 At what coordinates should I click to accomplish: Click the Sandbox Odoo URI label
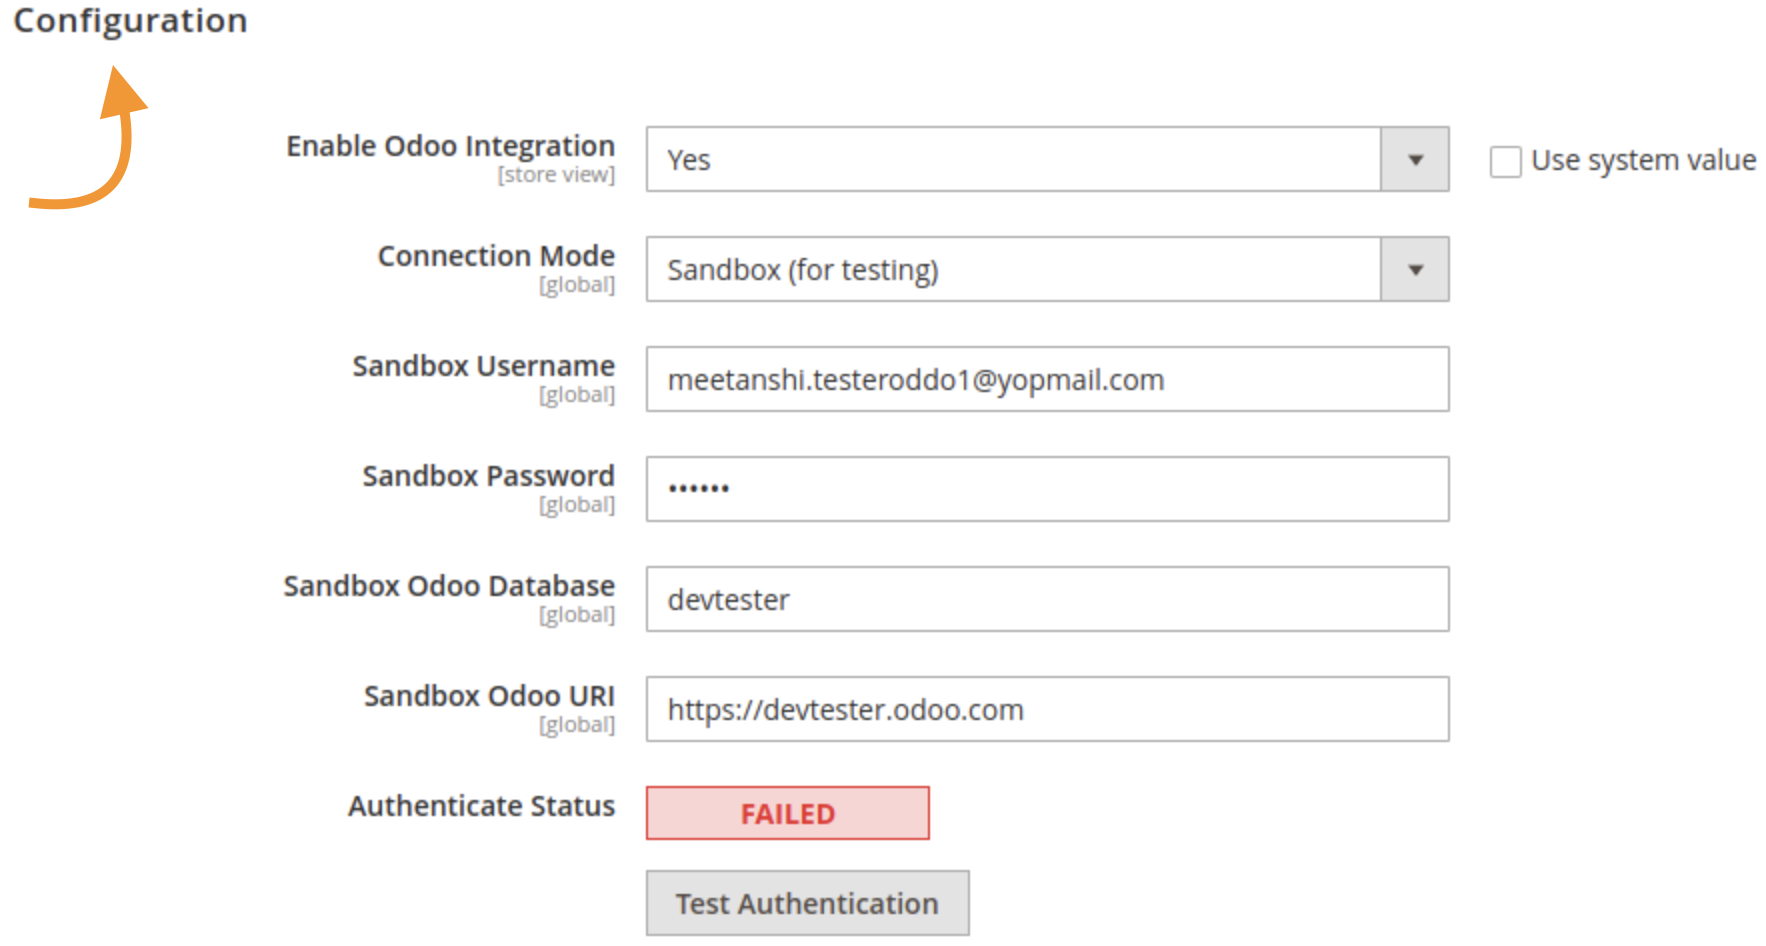click(x=489, y=696)
